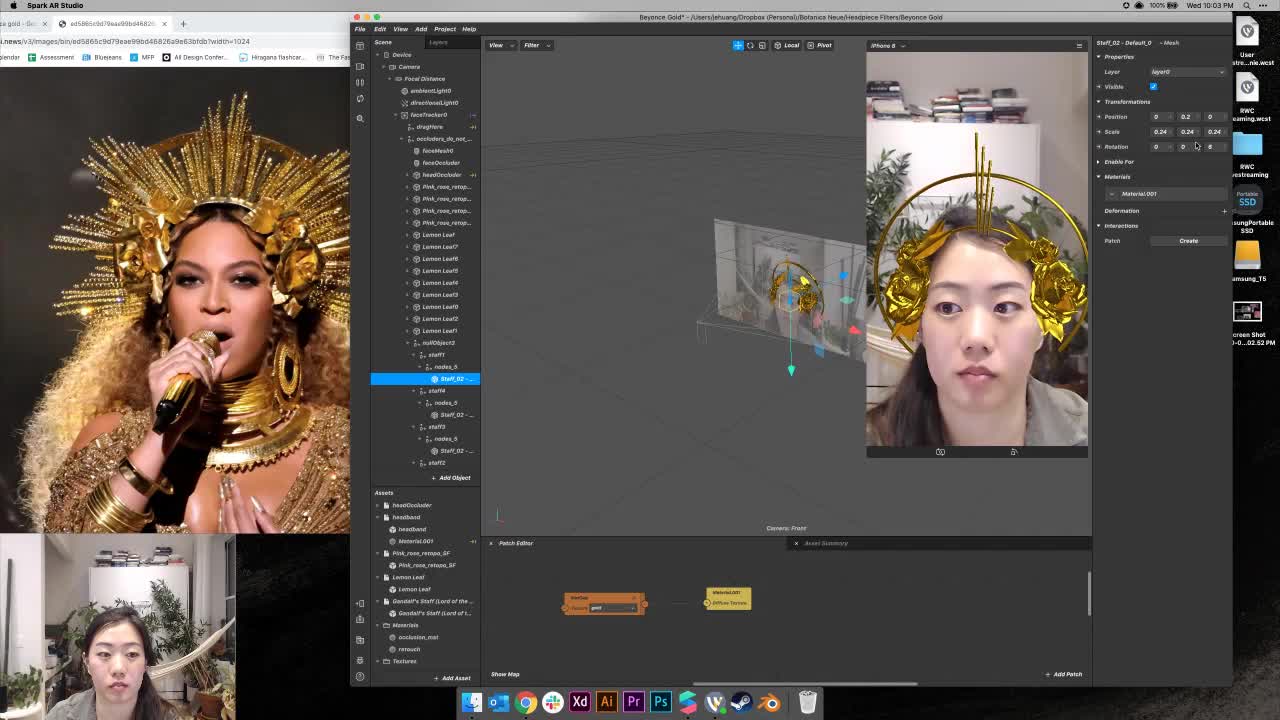
Task: Open the File menu
Action: 360,29
